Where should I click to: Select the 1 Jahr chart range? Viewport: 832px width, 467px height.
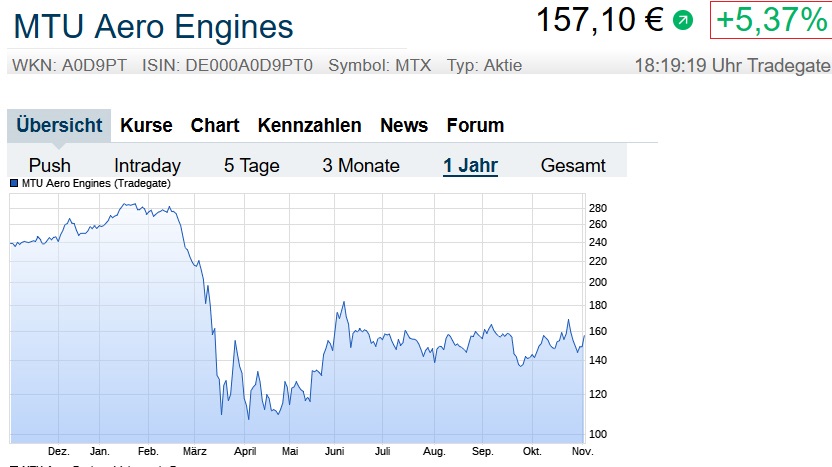(x=471, y=166)
